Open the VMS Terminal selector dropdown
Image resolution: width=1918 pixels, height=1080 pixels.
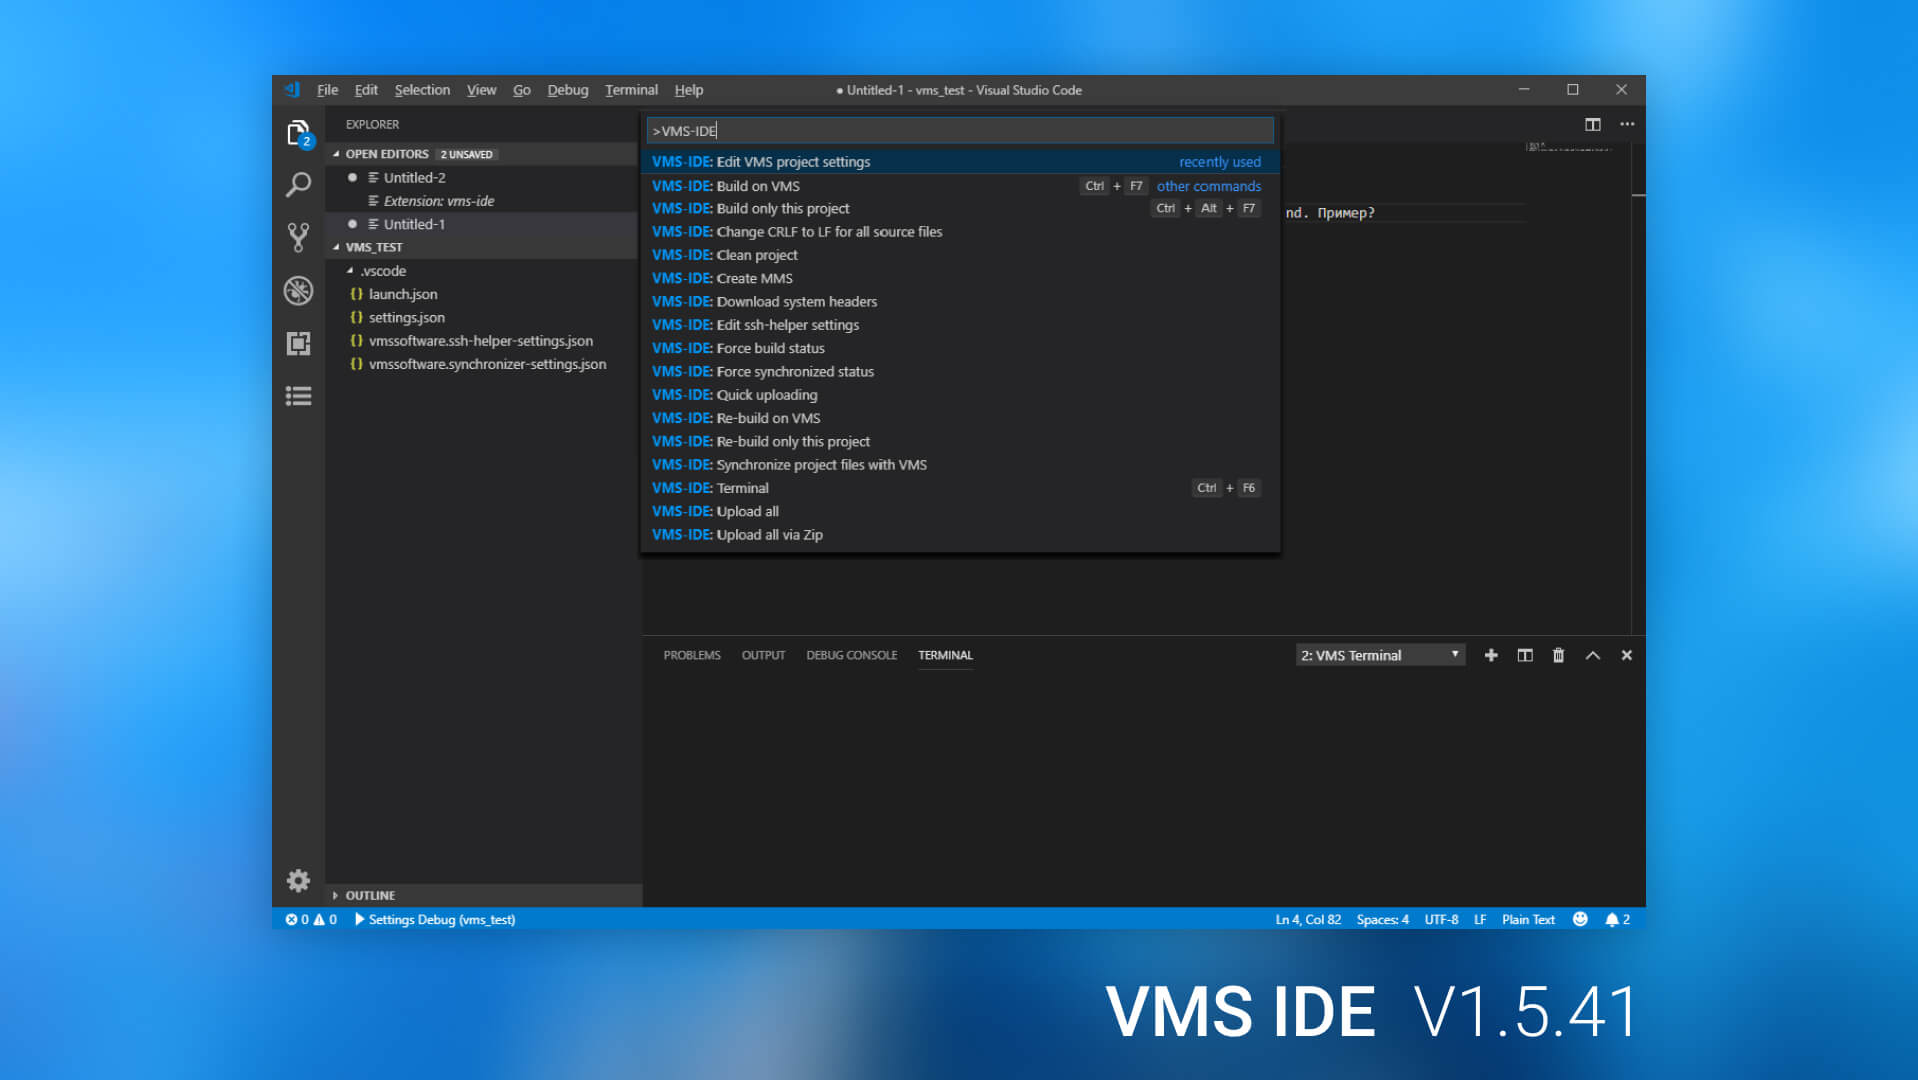click(x=1380, y=655)
